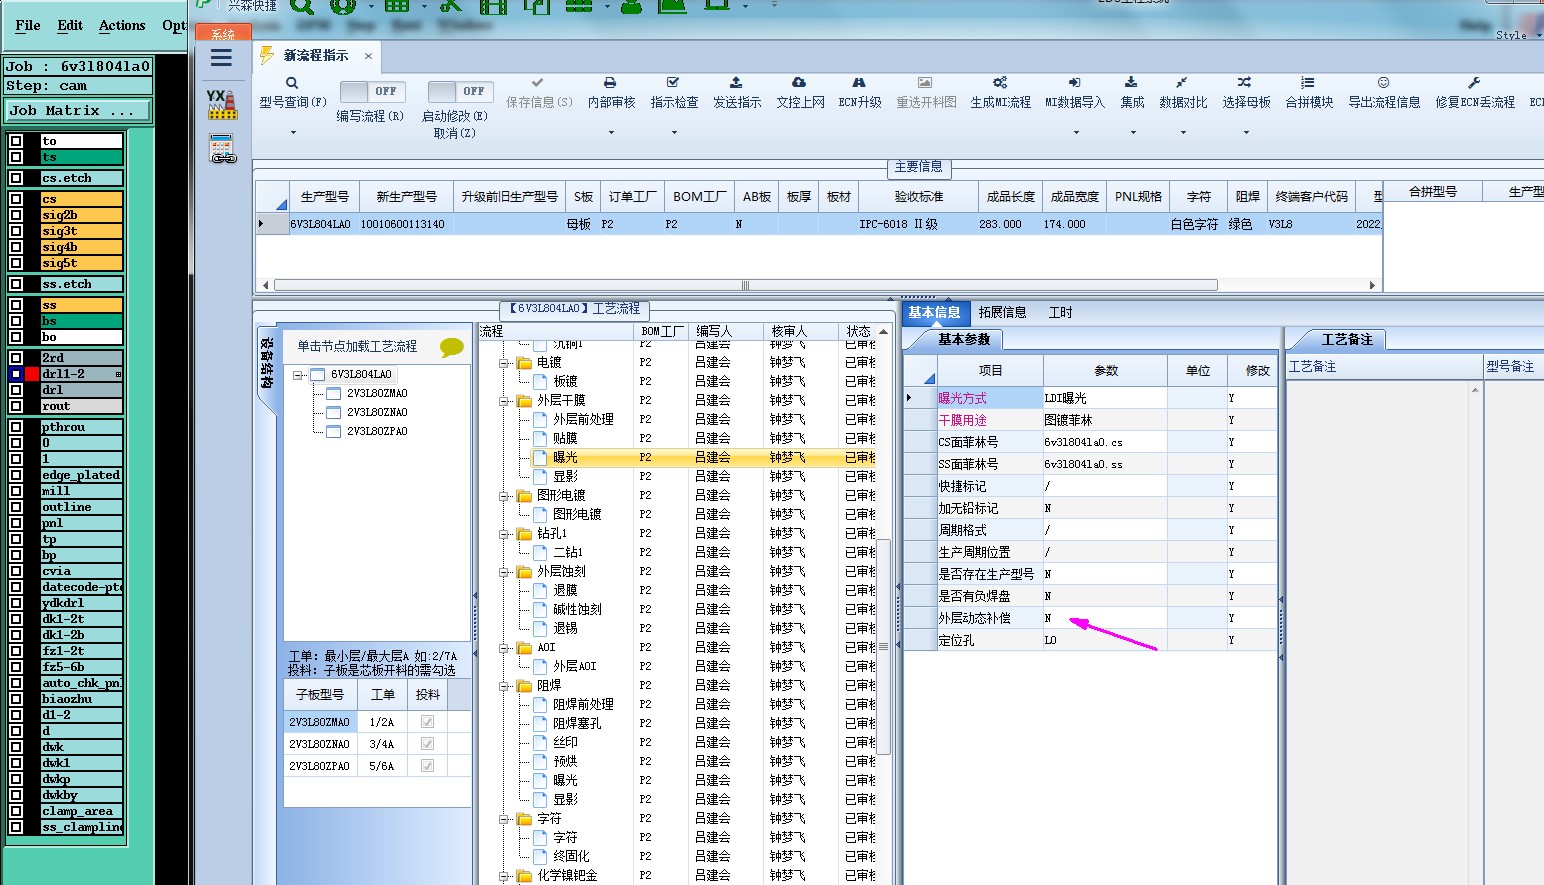Viewport: 1544px width, 885px height.
Task: Toggle 投料 checkbox for 2V3L80ZPA0
Action: [427, 766]
